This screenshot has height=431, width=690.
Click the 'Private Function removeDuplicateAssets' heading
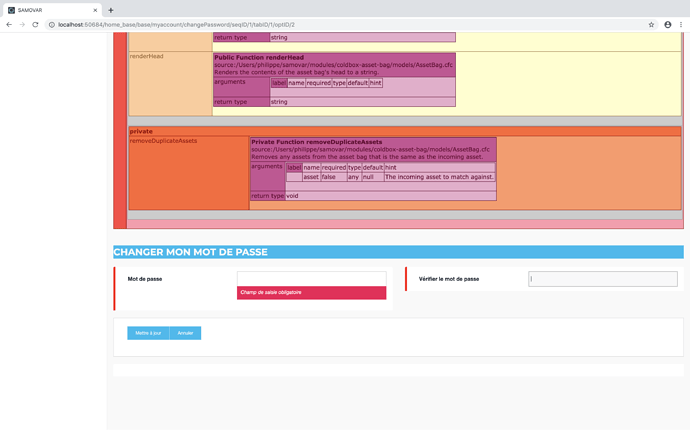pos(316,142)
